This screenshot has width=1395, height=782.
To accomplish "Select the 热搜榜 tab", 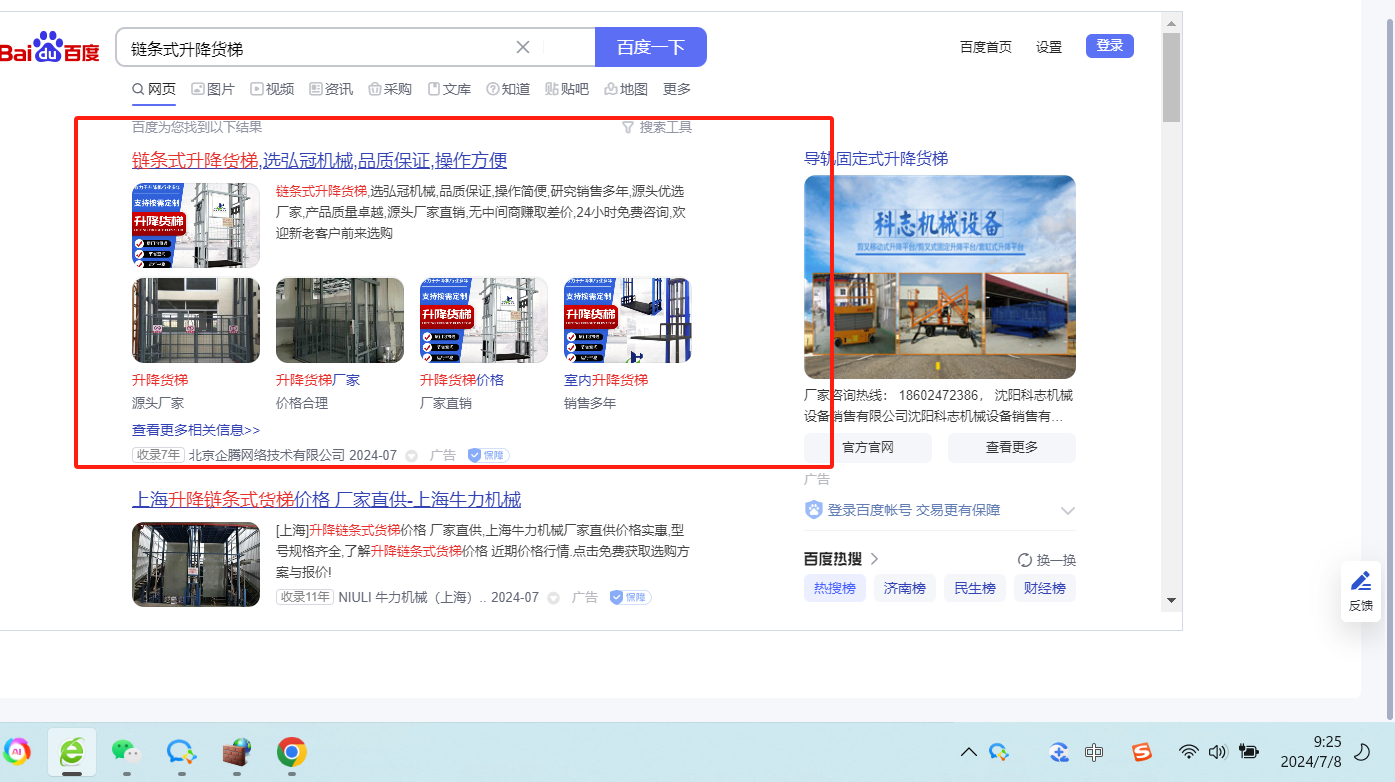I will pos(835,588).
